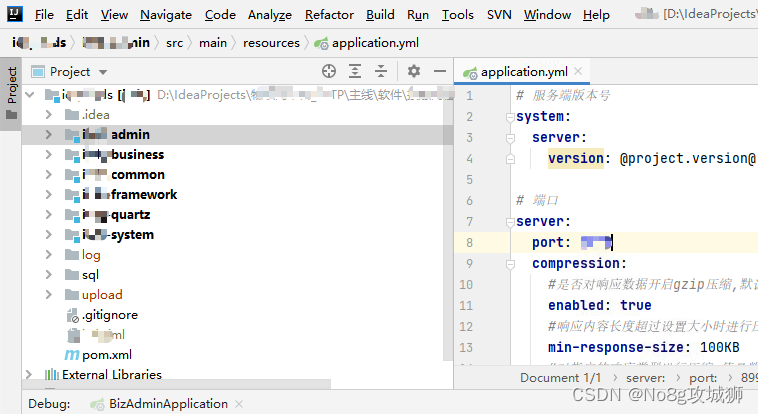Click on 'enabled: true' in editor

click(x=599, y=305)
